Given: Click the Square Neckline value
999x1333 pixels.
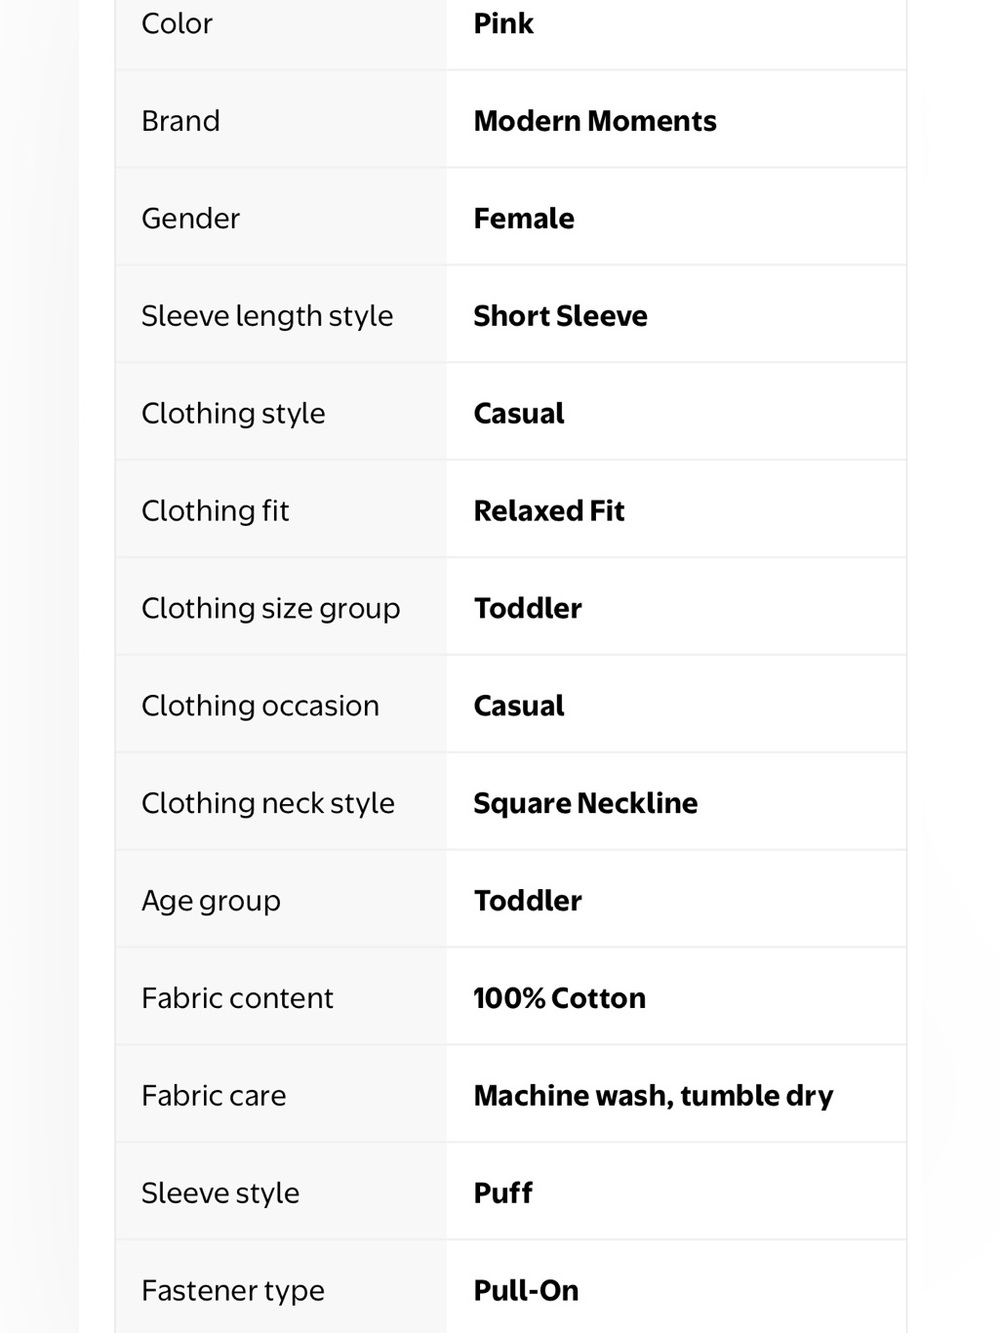Looking at the screenshot, I should tap(585, 803).
